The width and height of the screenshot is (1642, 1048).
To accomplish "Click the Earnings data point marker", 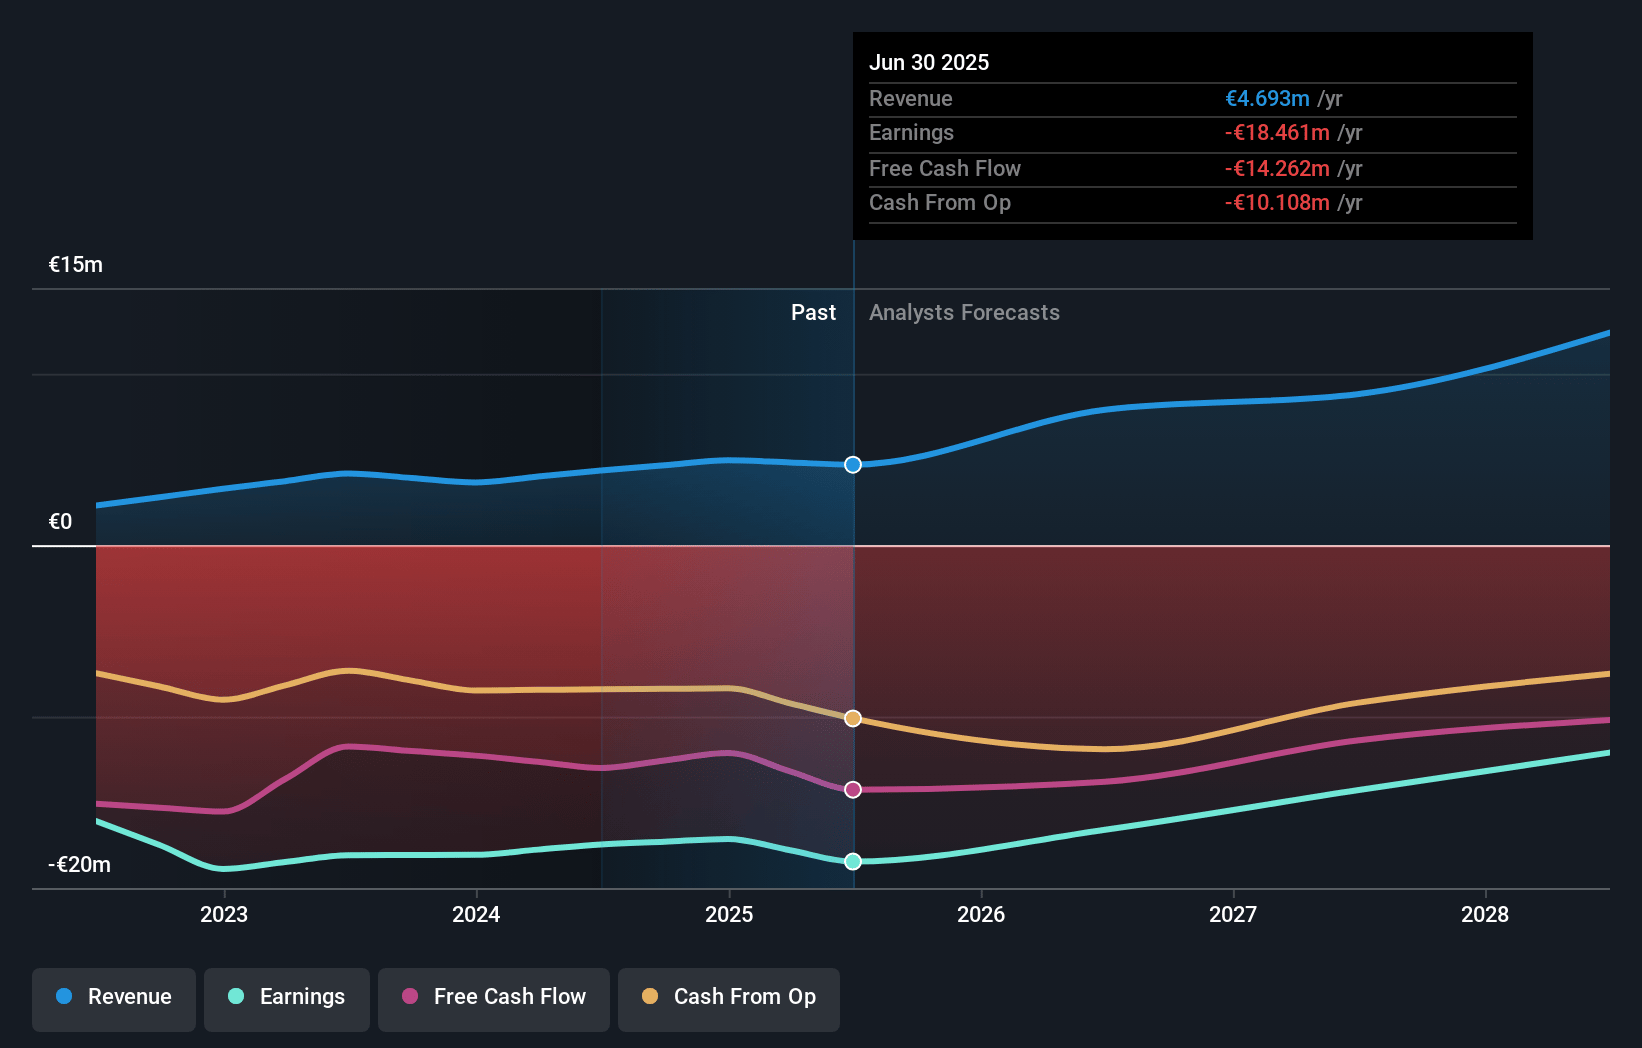I will [853, 862].
